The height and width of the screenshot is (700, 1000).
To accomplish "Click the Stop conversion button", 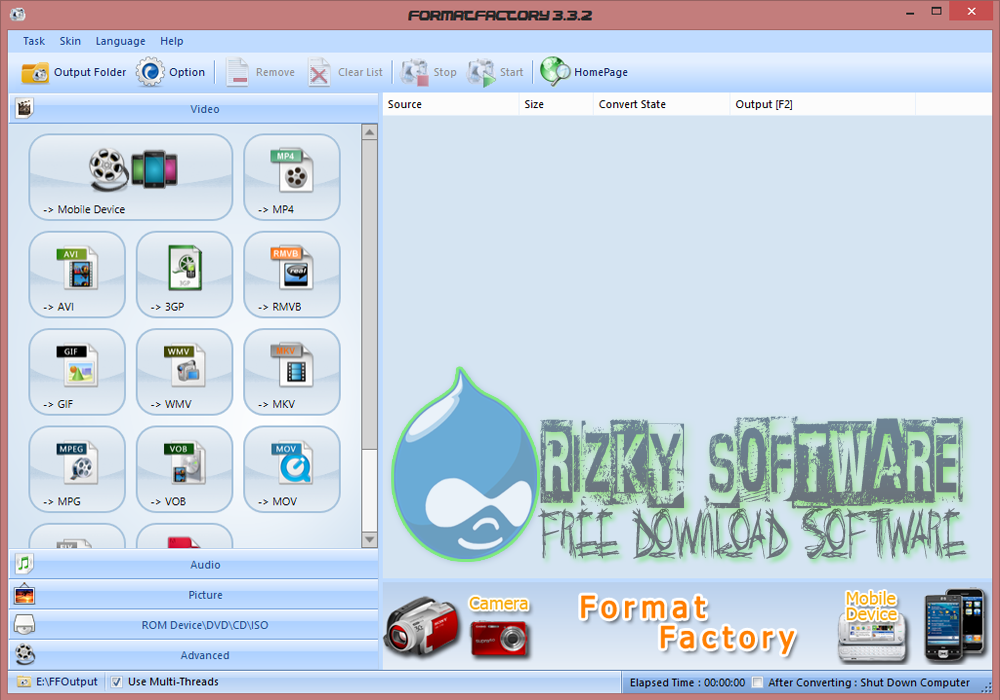I will (x=429, y=72).
